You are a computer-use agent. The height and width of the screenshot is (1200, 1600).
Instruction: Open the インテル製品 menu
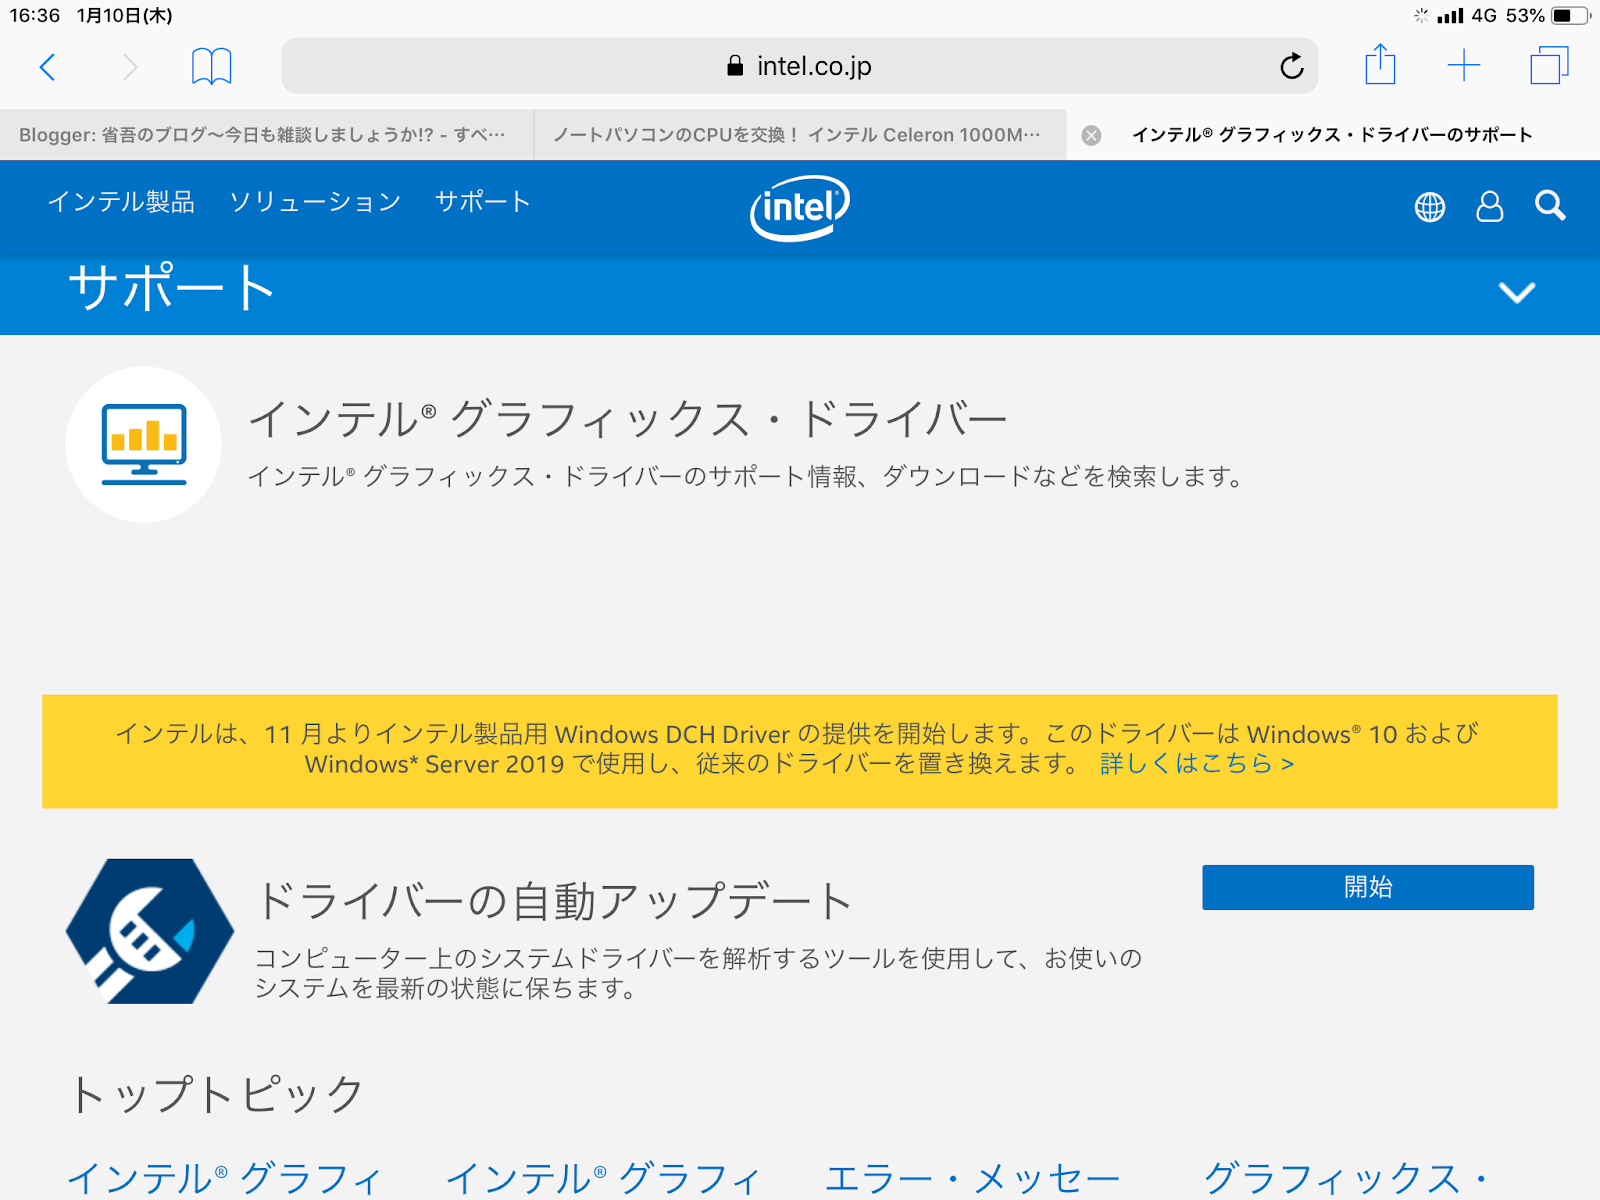[x=121, y=202]
